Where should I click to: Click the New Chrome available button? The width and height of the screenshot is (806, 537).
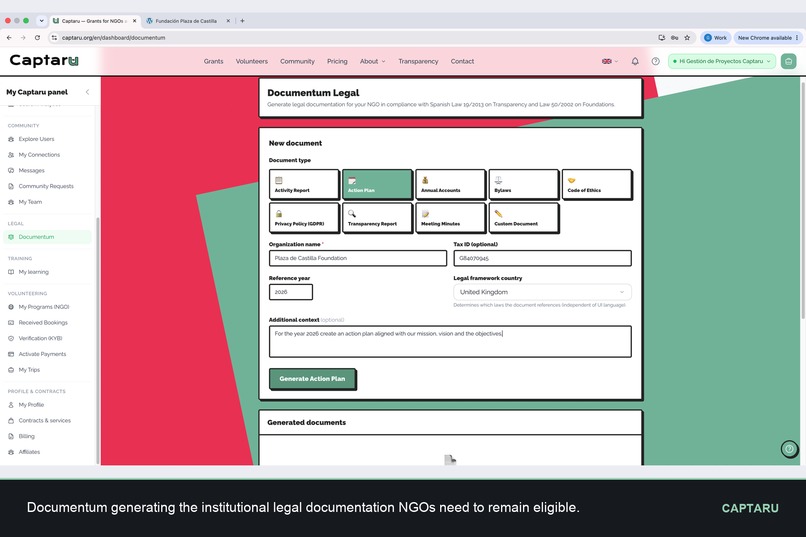tap(768, 38)
